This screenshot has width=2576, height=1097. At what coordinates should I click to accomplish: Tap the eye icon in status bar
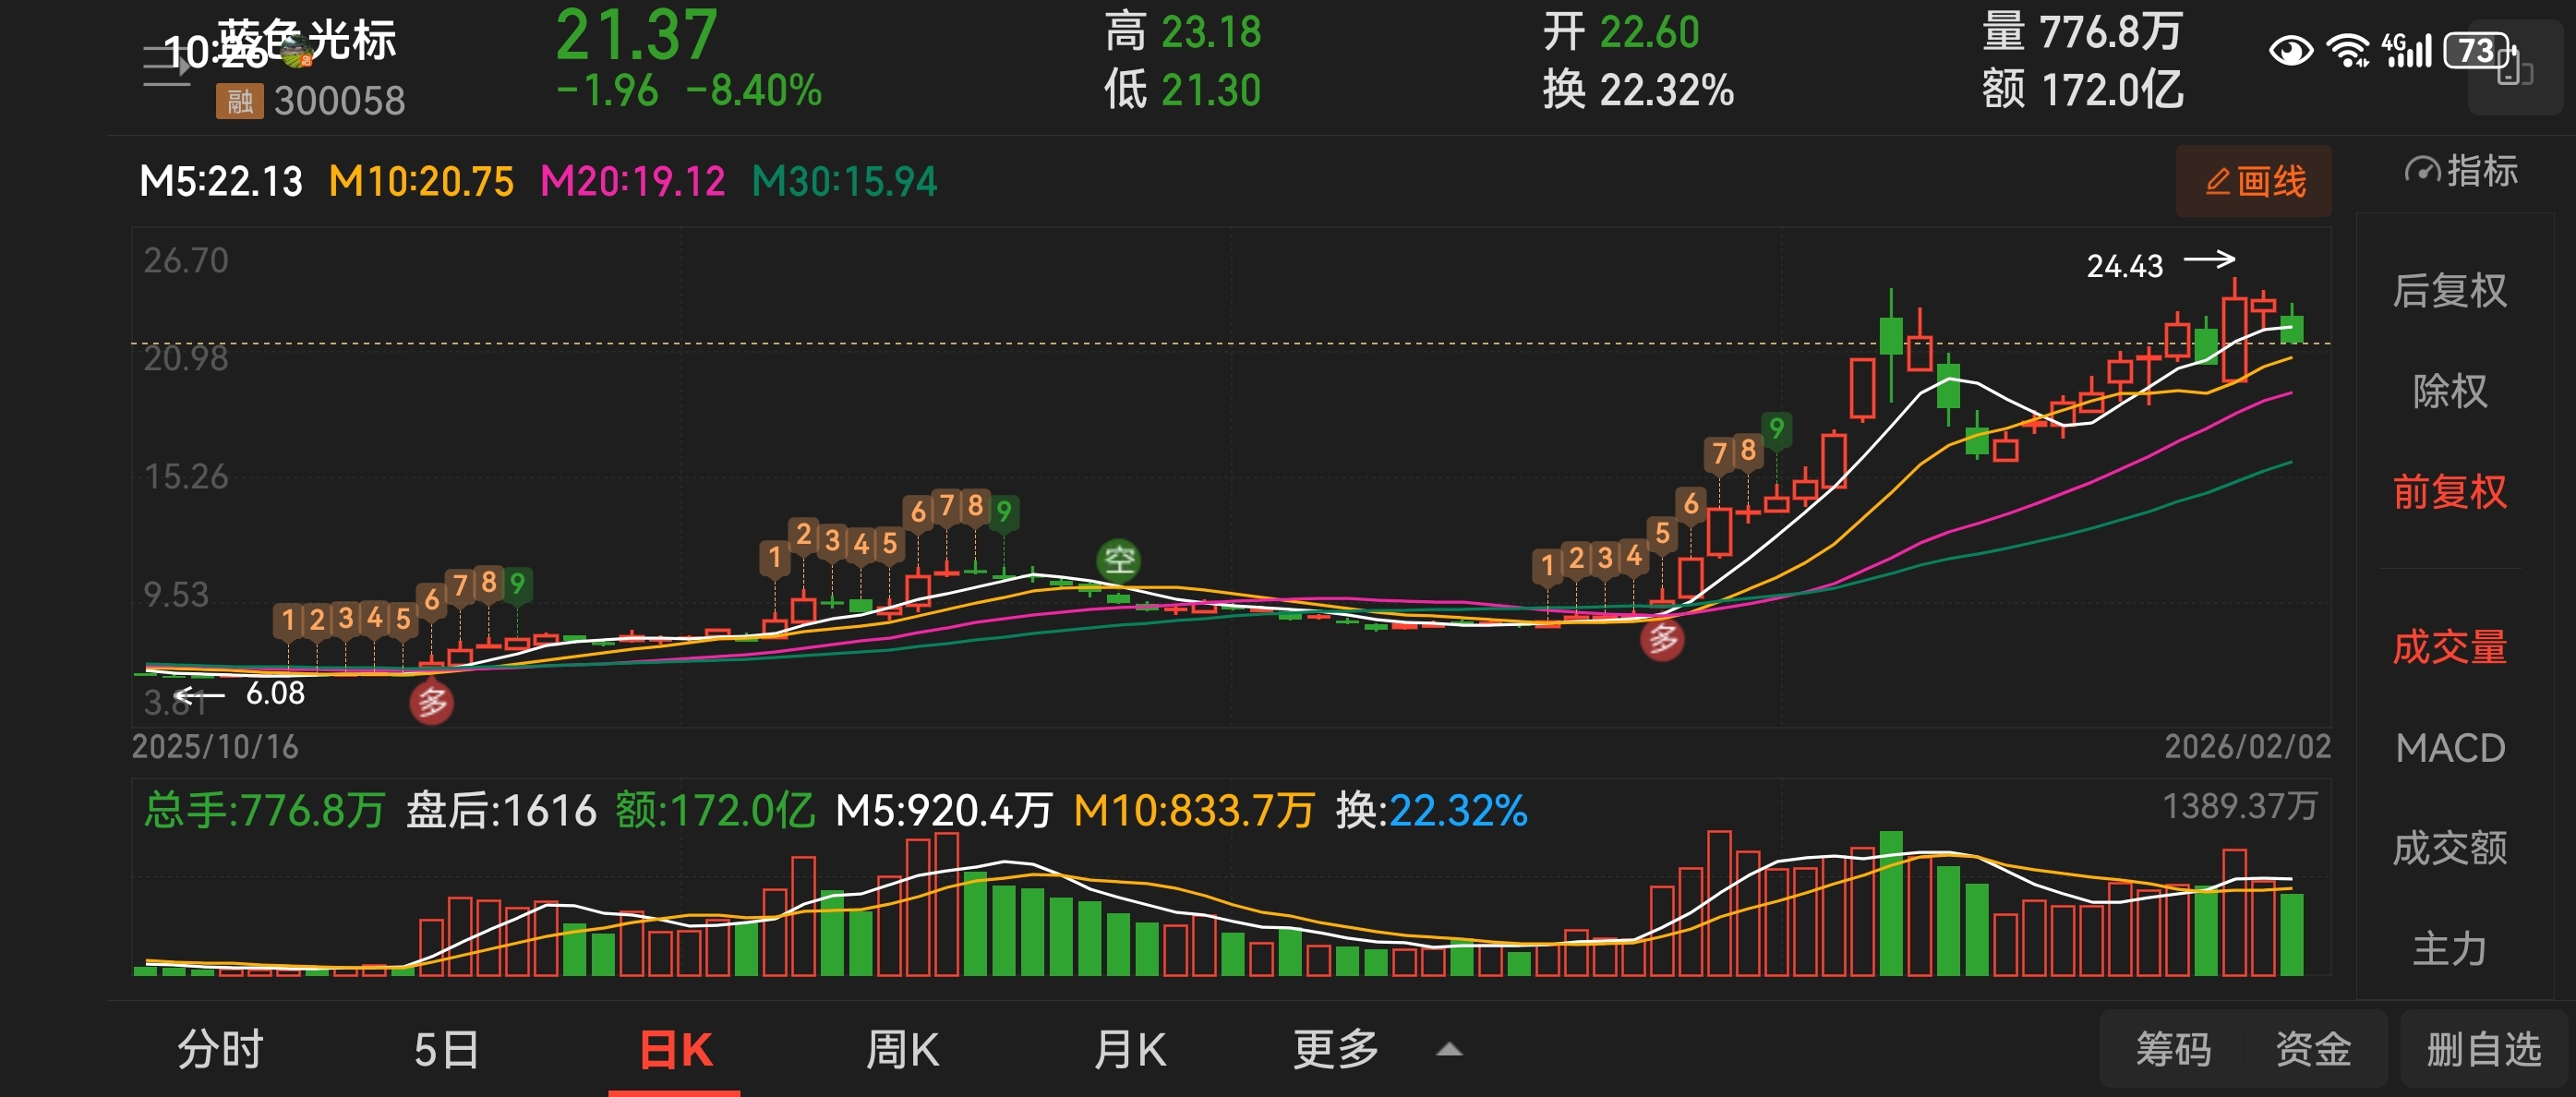pyautogui.click(x=2289, y=50)
